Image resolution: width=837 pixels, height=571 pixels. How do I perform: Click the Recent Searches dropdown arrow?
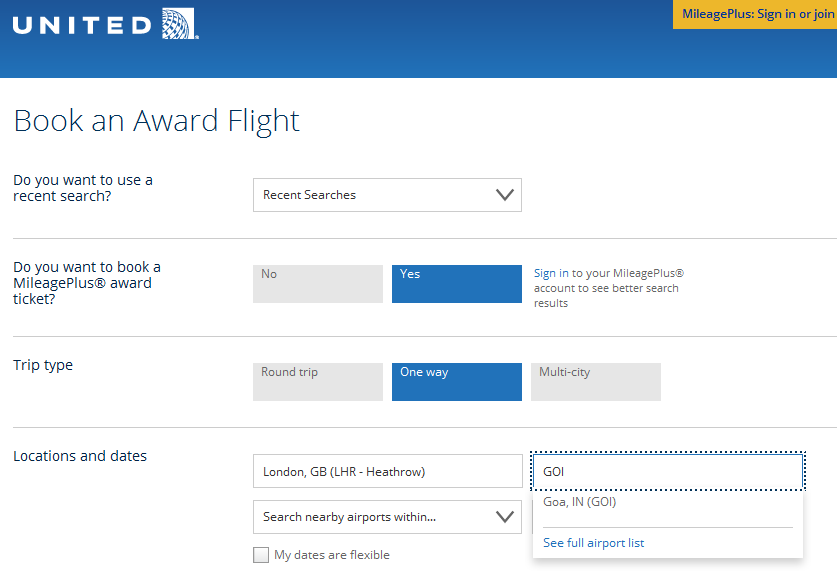click(x=505, y=195)
